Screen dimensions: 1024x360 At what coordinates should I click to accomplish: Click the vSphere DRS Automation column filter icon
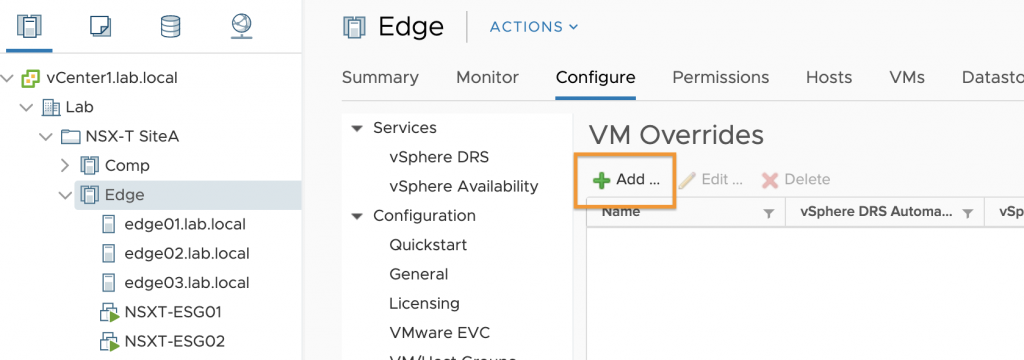click(968, 213)
